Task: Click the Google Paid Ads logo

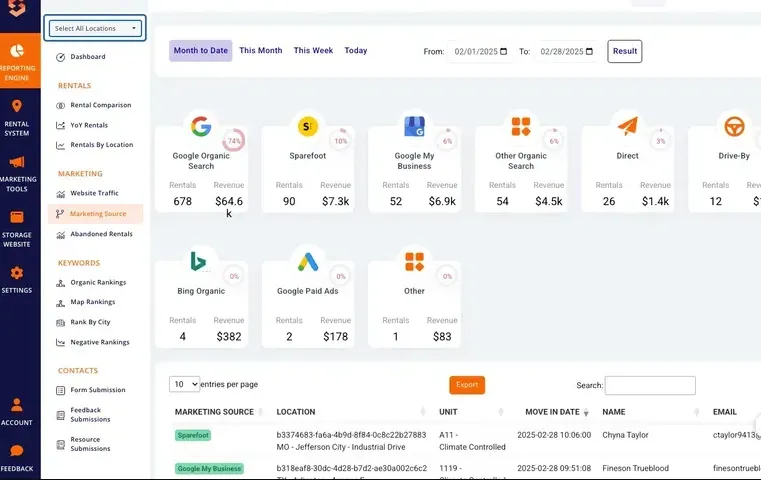Action: 308,262
